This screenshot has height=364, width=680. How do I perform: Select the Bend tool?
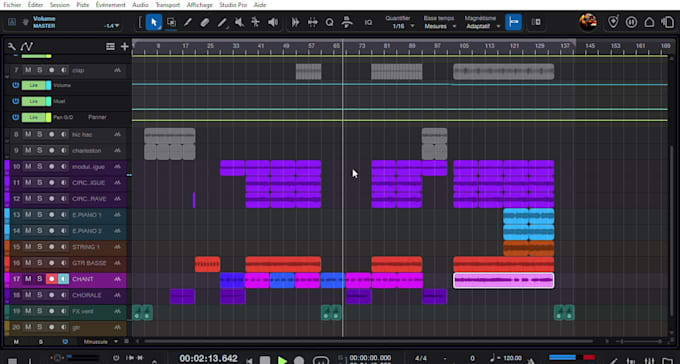[255, 22]
